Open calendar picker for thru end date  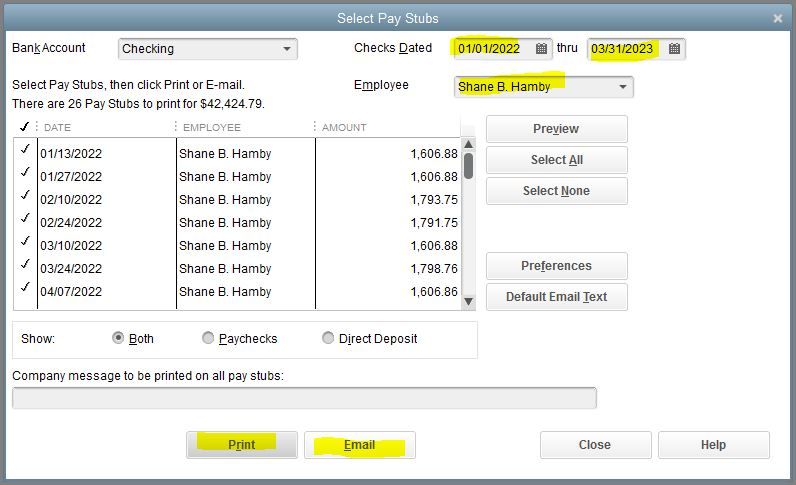(674, 49)
